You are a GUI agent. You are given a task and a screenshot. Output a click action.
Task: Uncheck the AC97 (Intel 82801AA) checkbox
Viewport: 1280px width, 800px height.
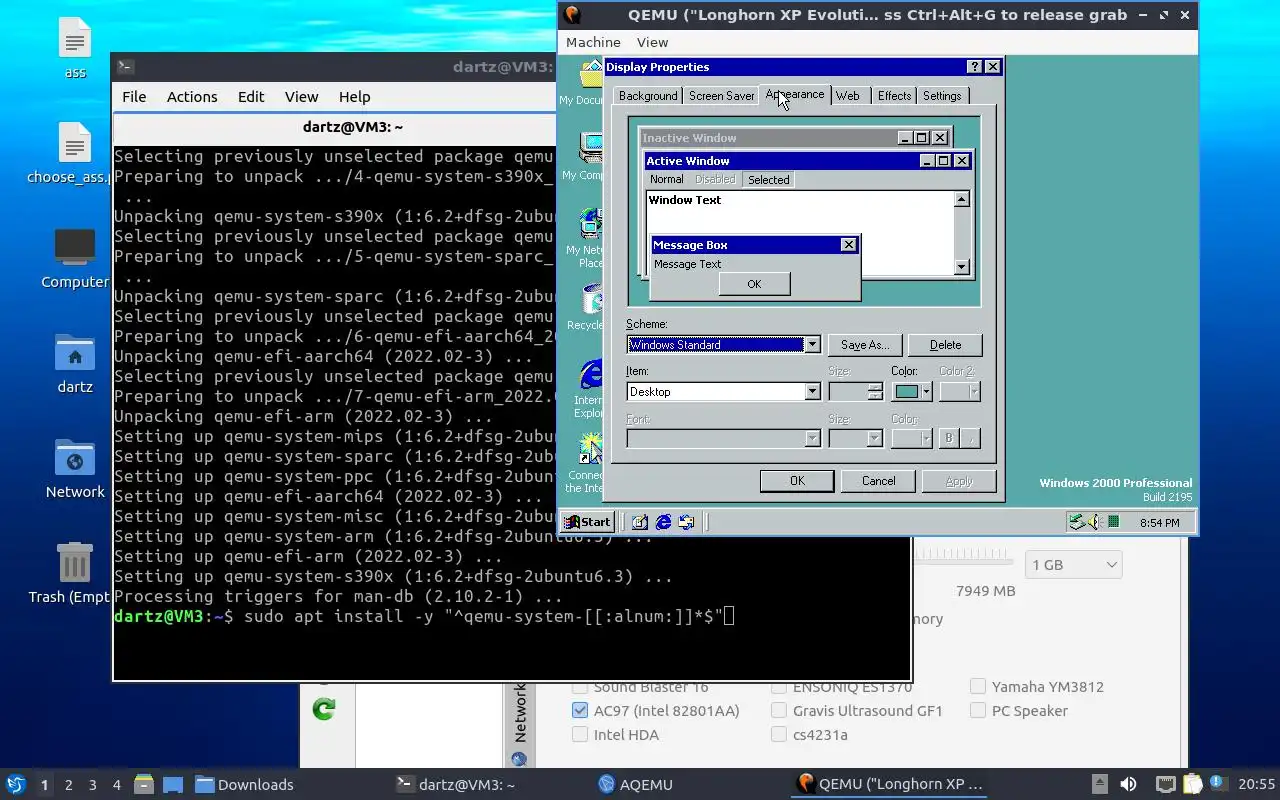[580, 711]
